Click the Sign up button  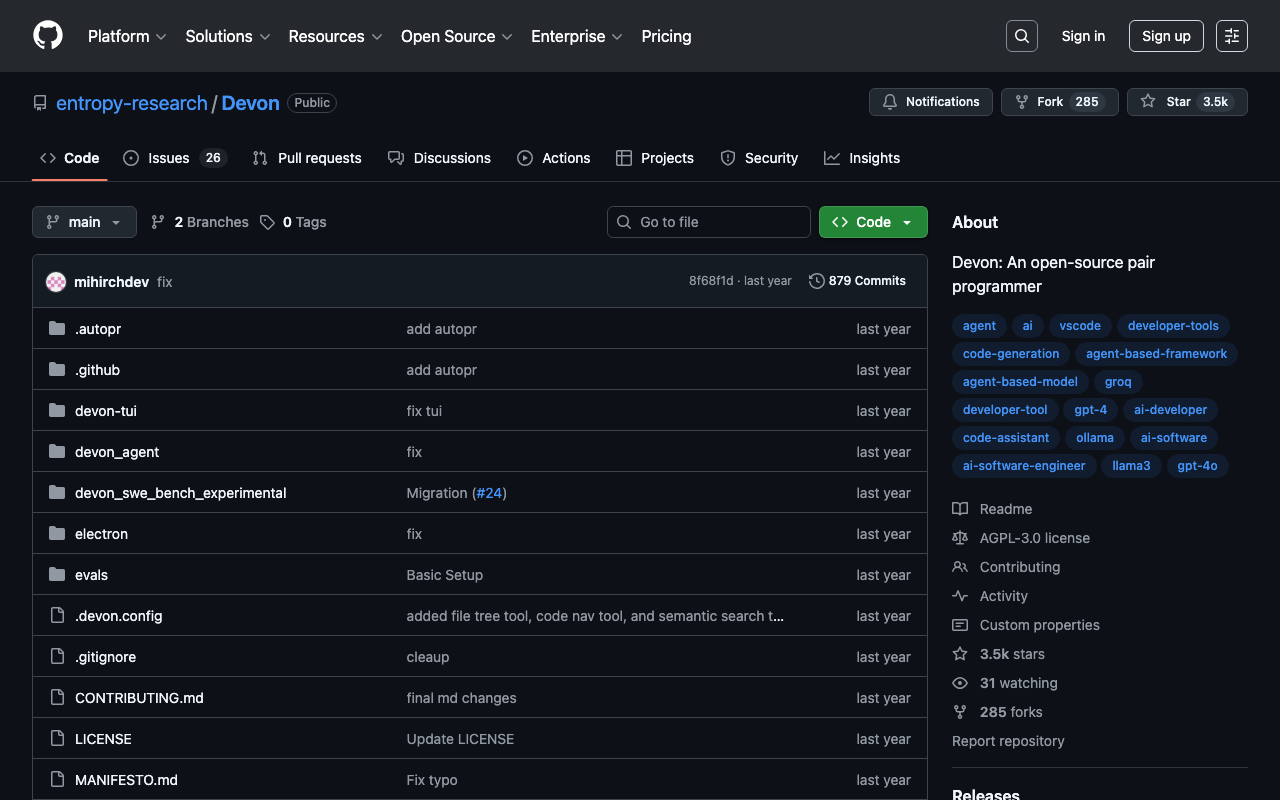tap(1166, 36)
